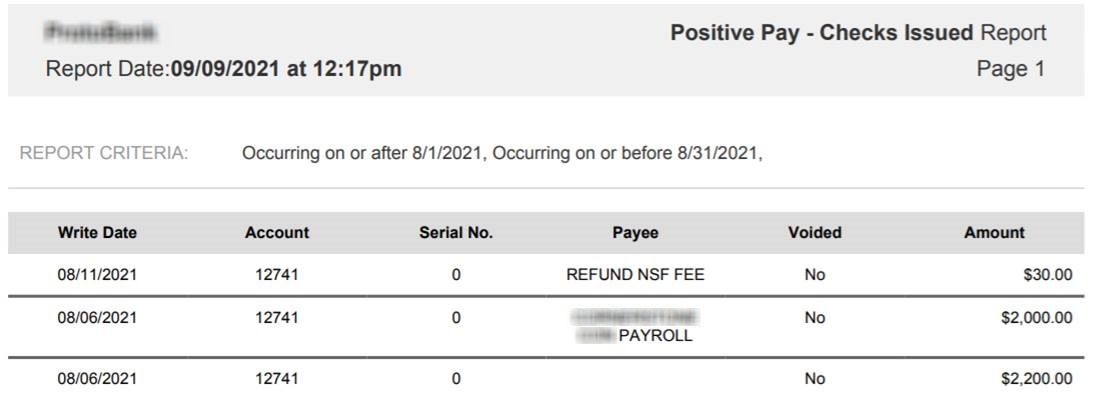Image resolution: width=1100 pixels, height=420 pixels.
Task: Select the Account column header
Action: pyautogui.click(x=276, y=233)
